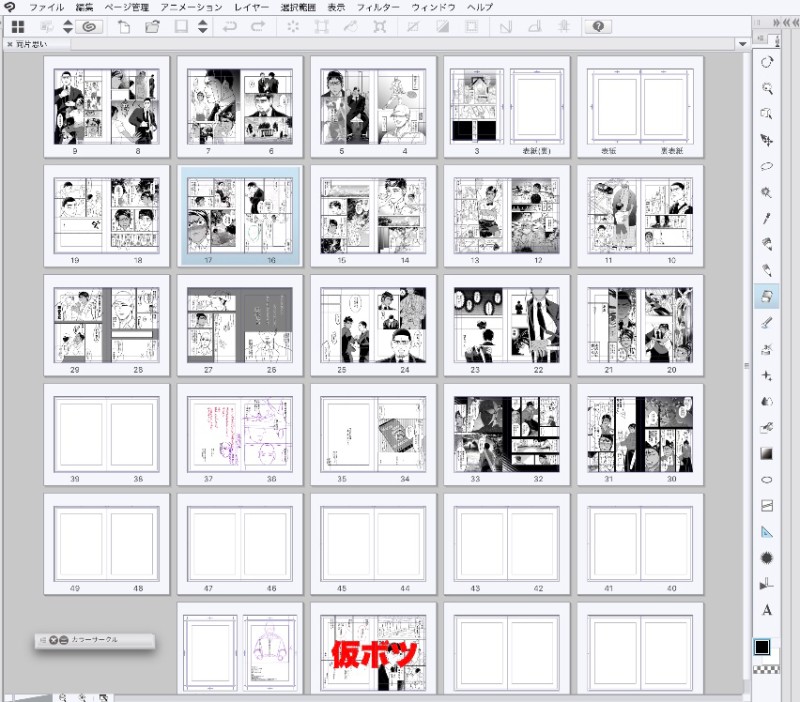Select the Zoom magnifier tool
Image resolution: width=800 pixels, height=702 pixels.
point(766,88)
